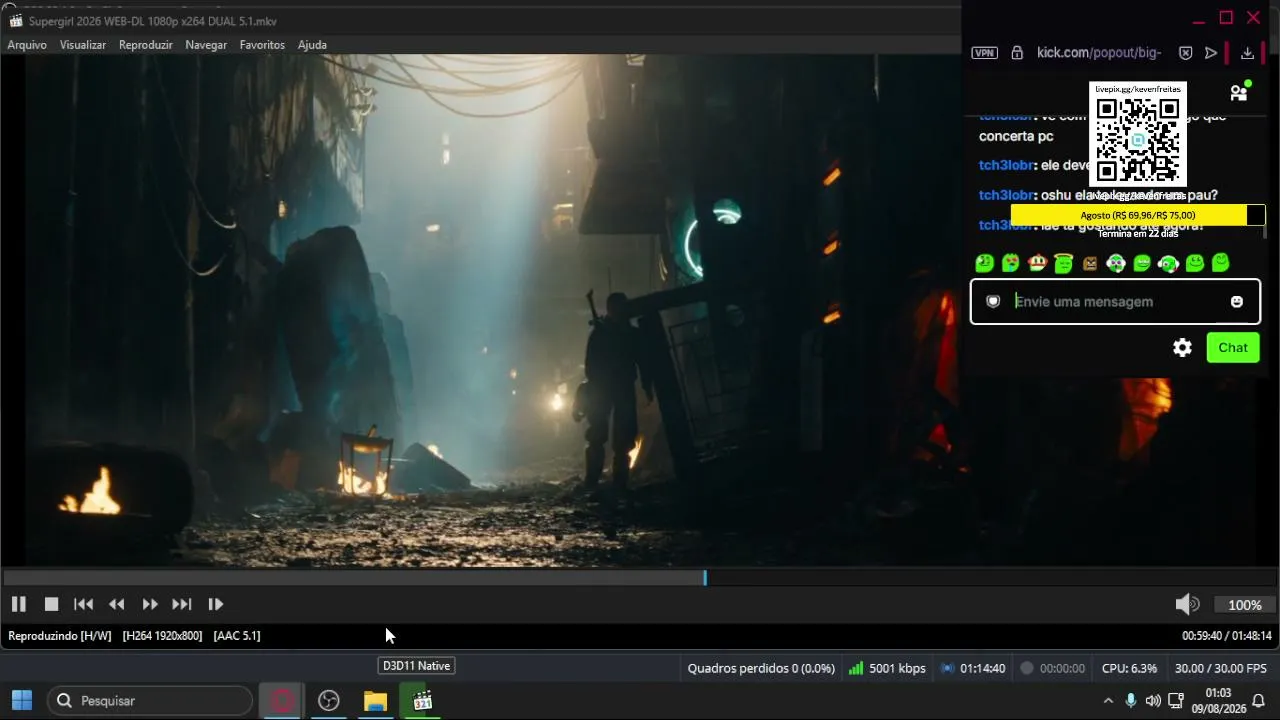
Task: Open the browser downloads icon
Action: (x=1247, y=53)
